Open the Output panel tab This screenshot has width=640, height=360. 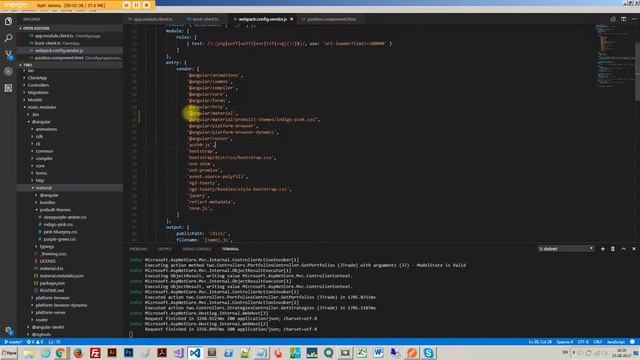click(165, 249)
